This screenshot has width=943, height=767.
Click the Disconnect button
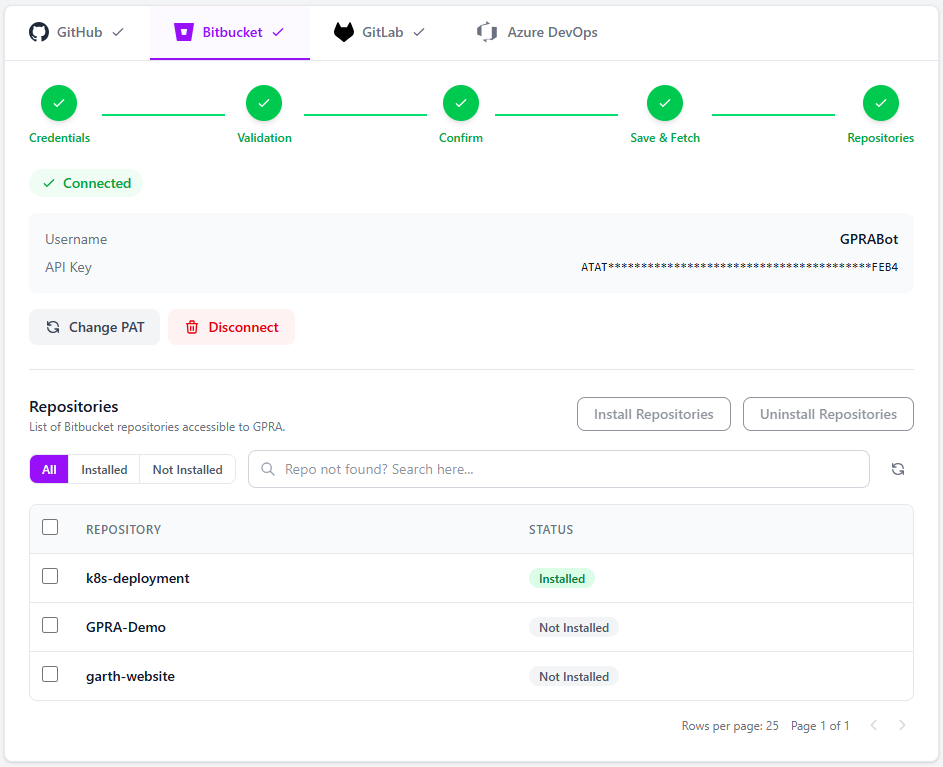point(231,327)
